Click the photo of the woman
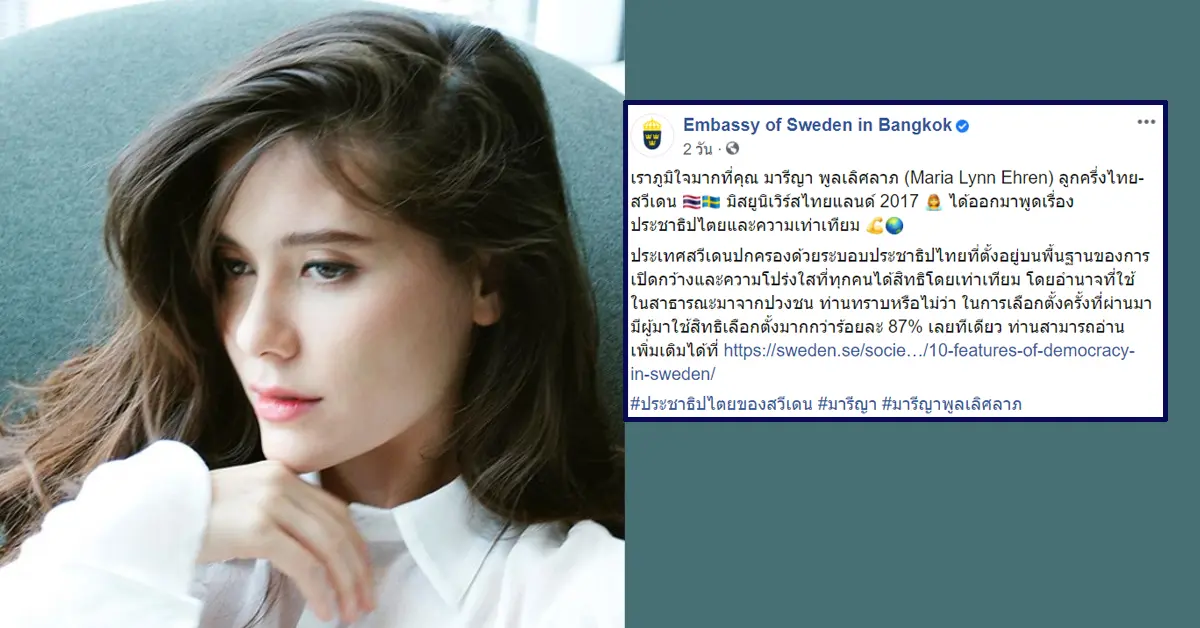1200x628 pixels. pyautogui.click(x=312, y=314)
